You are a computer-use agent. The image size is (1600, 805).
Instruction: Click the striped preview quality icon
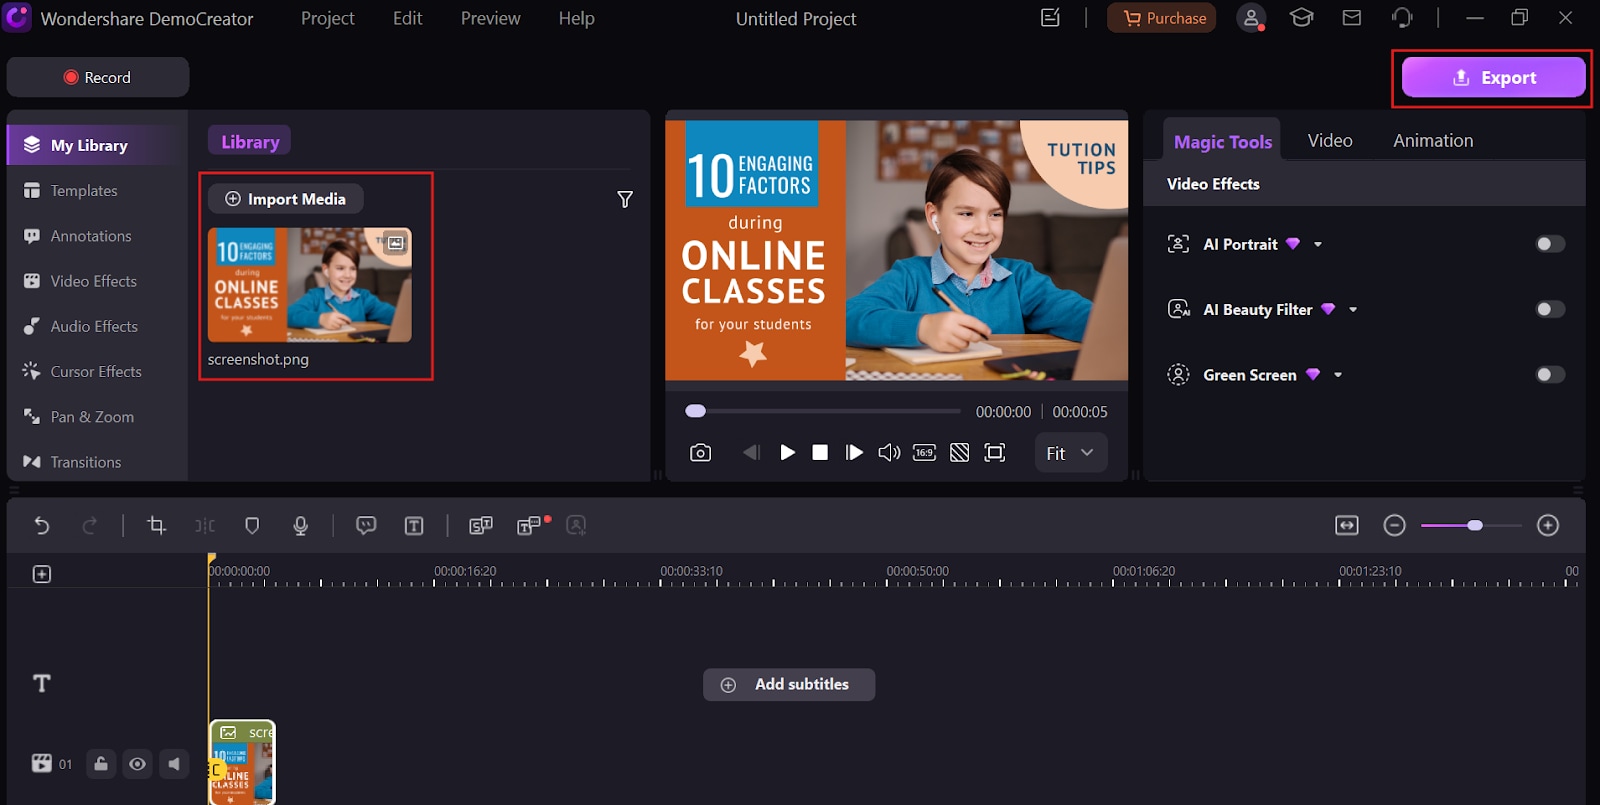(x=959, y=453)
